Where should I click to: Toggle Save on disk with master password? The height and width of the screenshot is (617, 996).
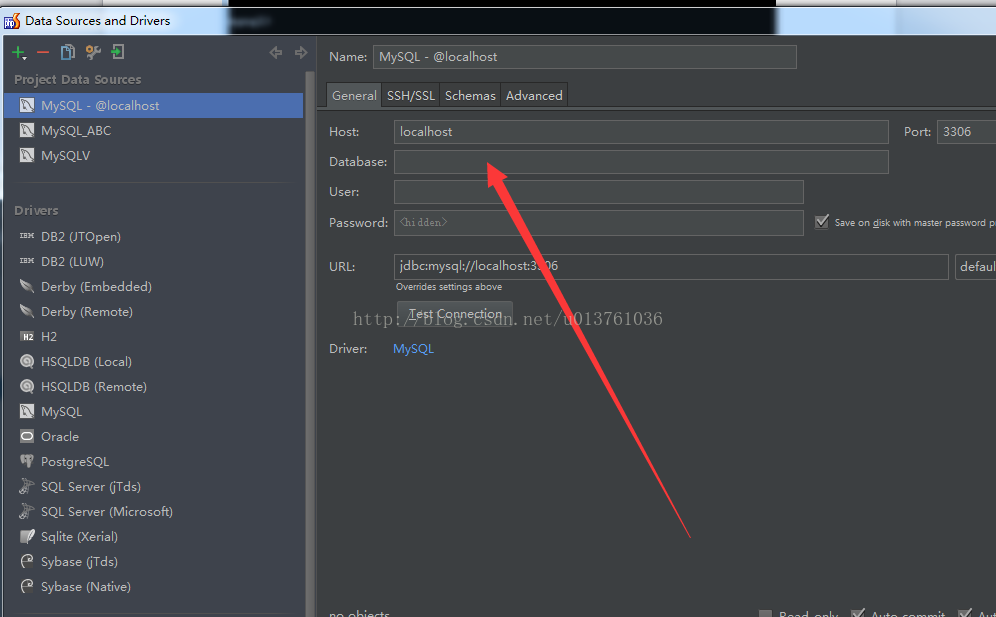(x=822, y=222)
